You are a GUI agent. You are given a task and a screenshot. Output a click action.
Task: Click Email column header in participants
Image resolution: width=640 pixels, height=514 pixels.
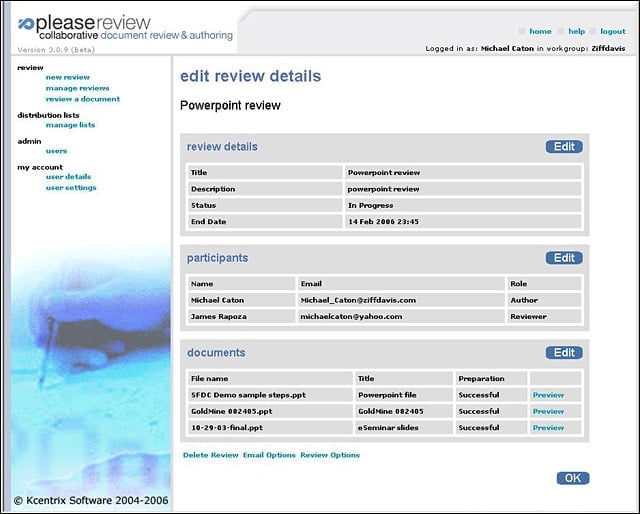(401, 284)
